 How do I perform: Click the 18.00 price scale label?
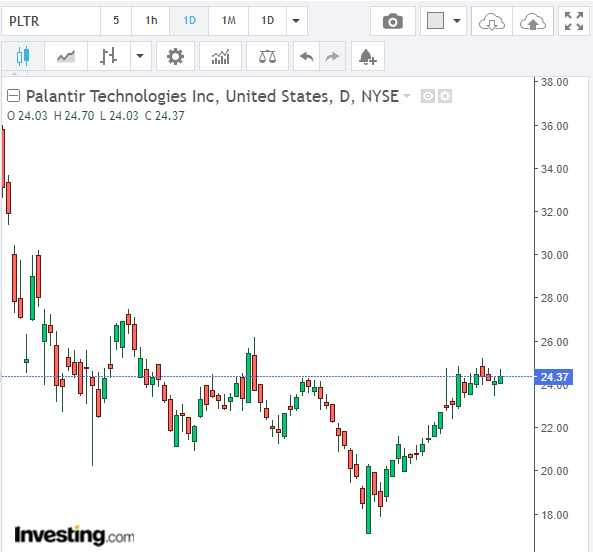554,515
